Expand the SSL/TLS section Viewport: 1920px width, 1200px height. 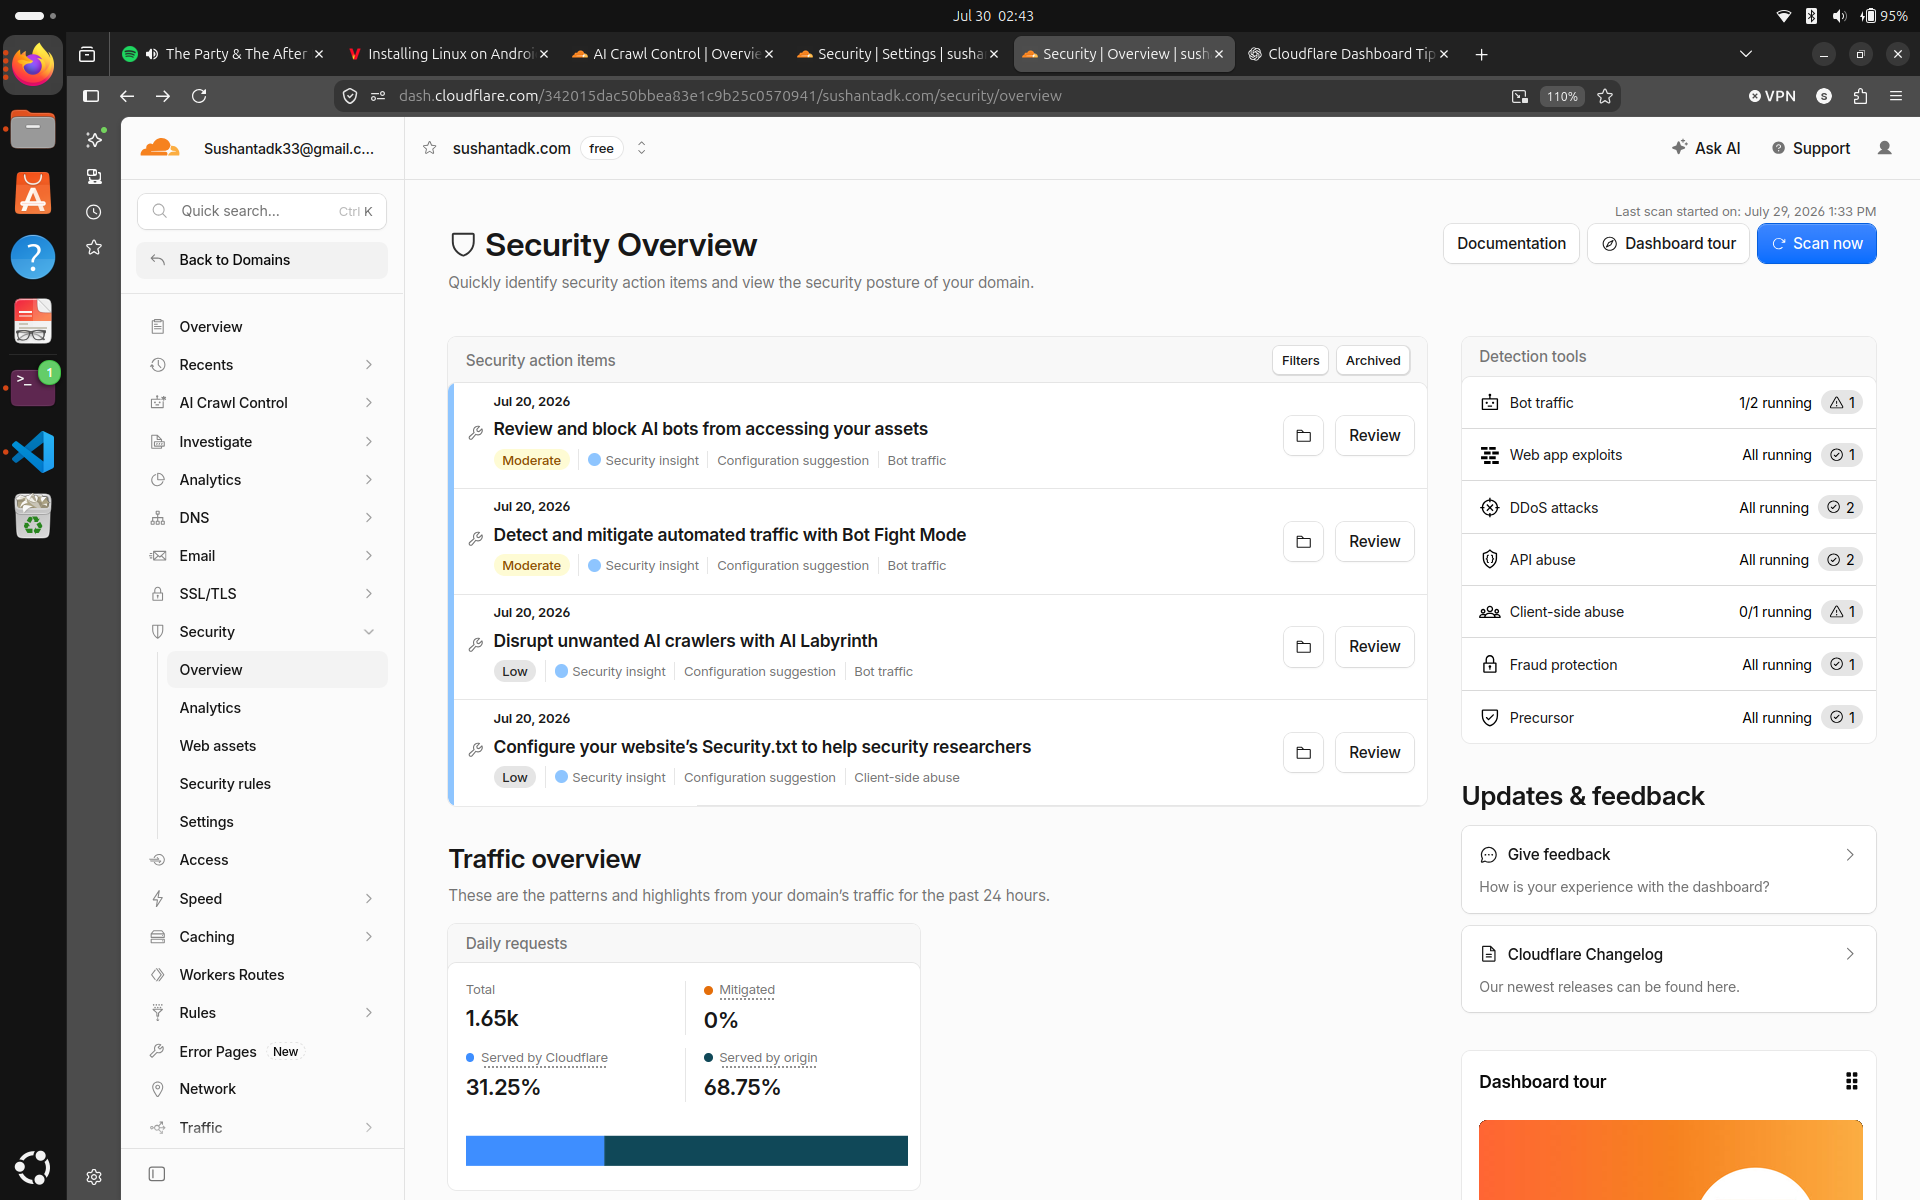264,594
